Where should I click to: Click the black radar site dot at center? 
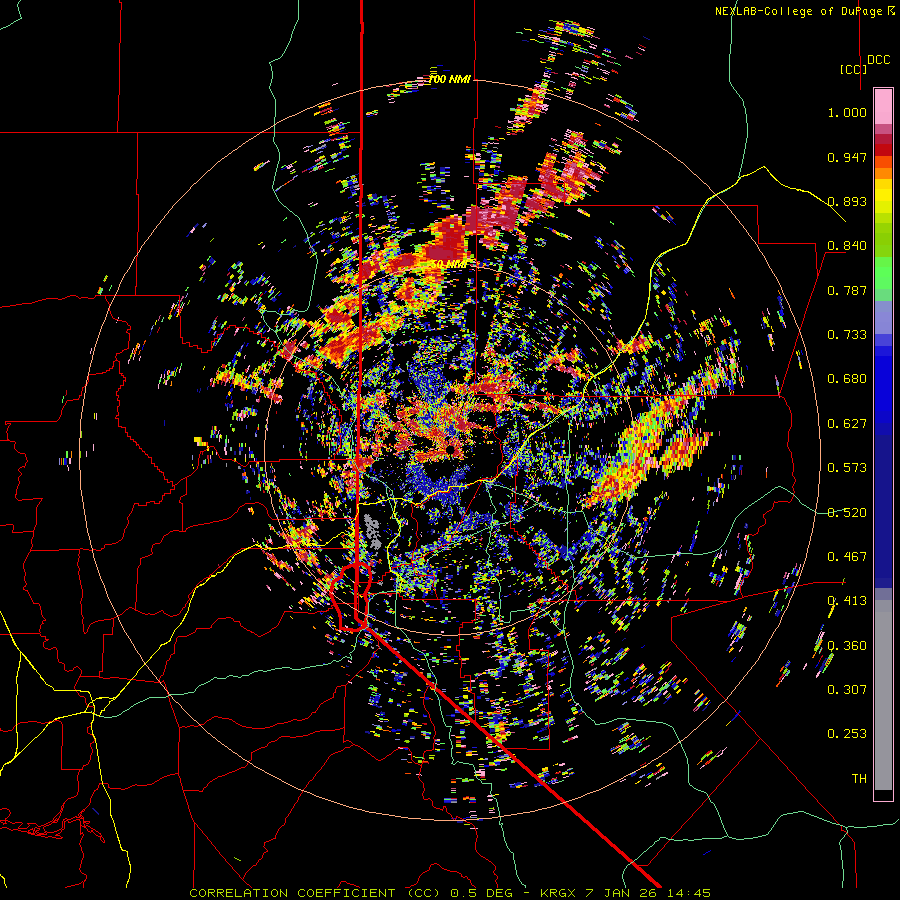(451, 449)
